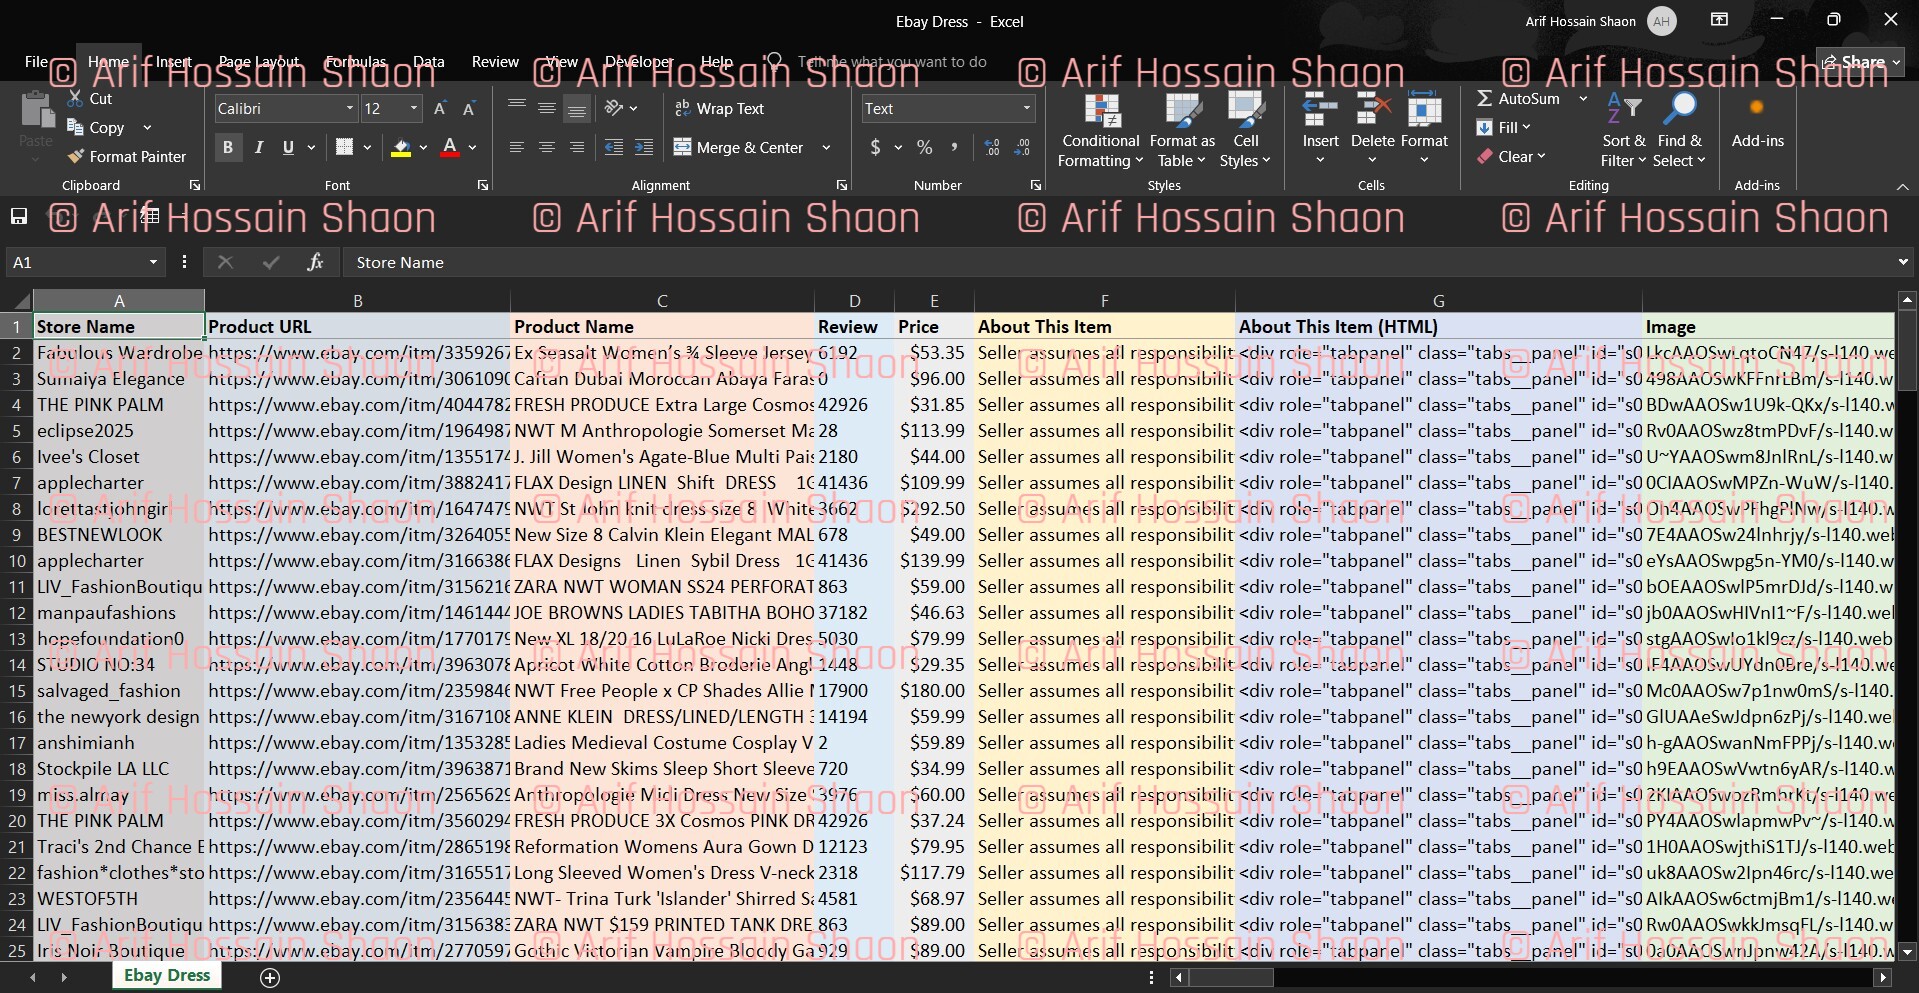Click the new sheet plus icon

click(x=270, y=978)
